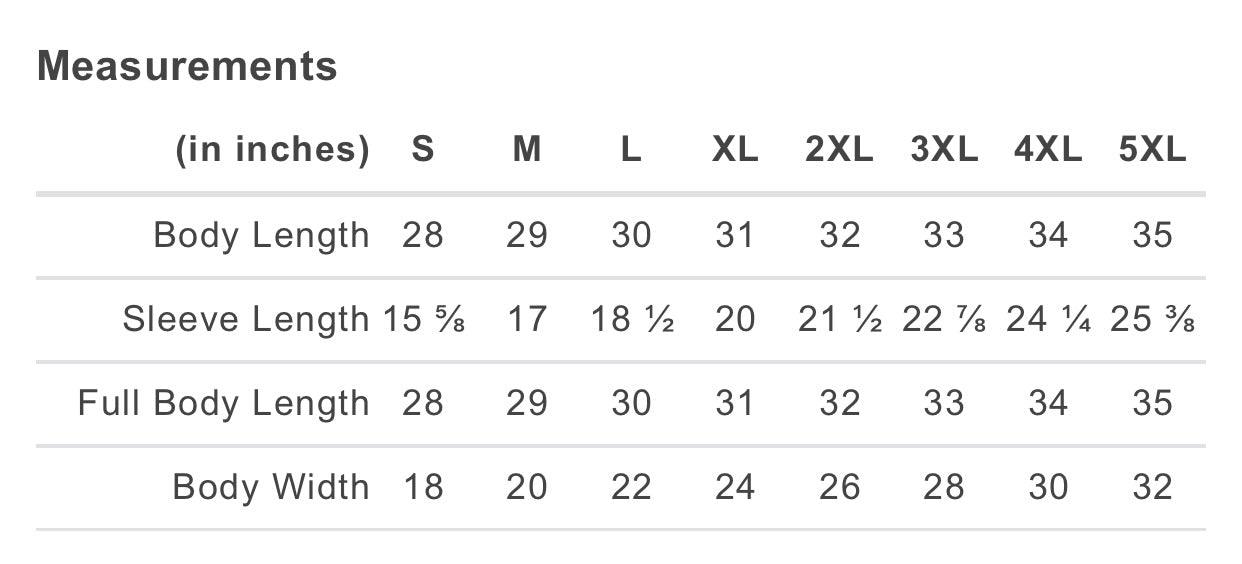The width and height of the screenshot is (1242, 564).
Task: Select the S size column header
Action: click(x=423, y=150)
